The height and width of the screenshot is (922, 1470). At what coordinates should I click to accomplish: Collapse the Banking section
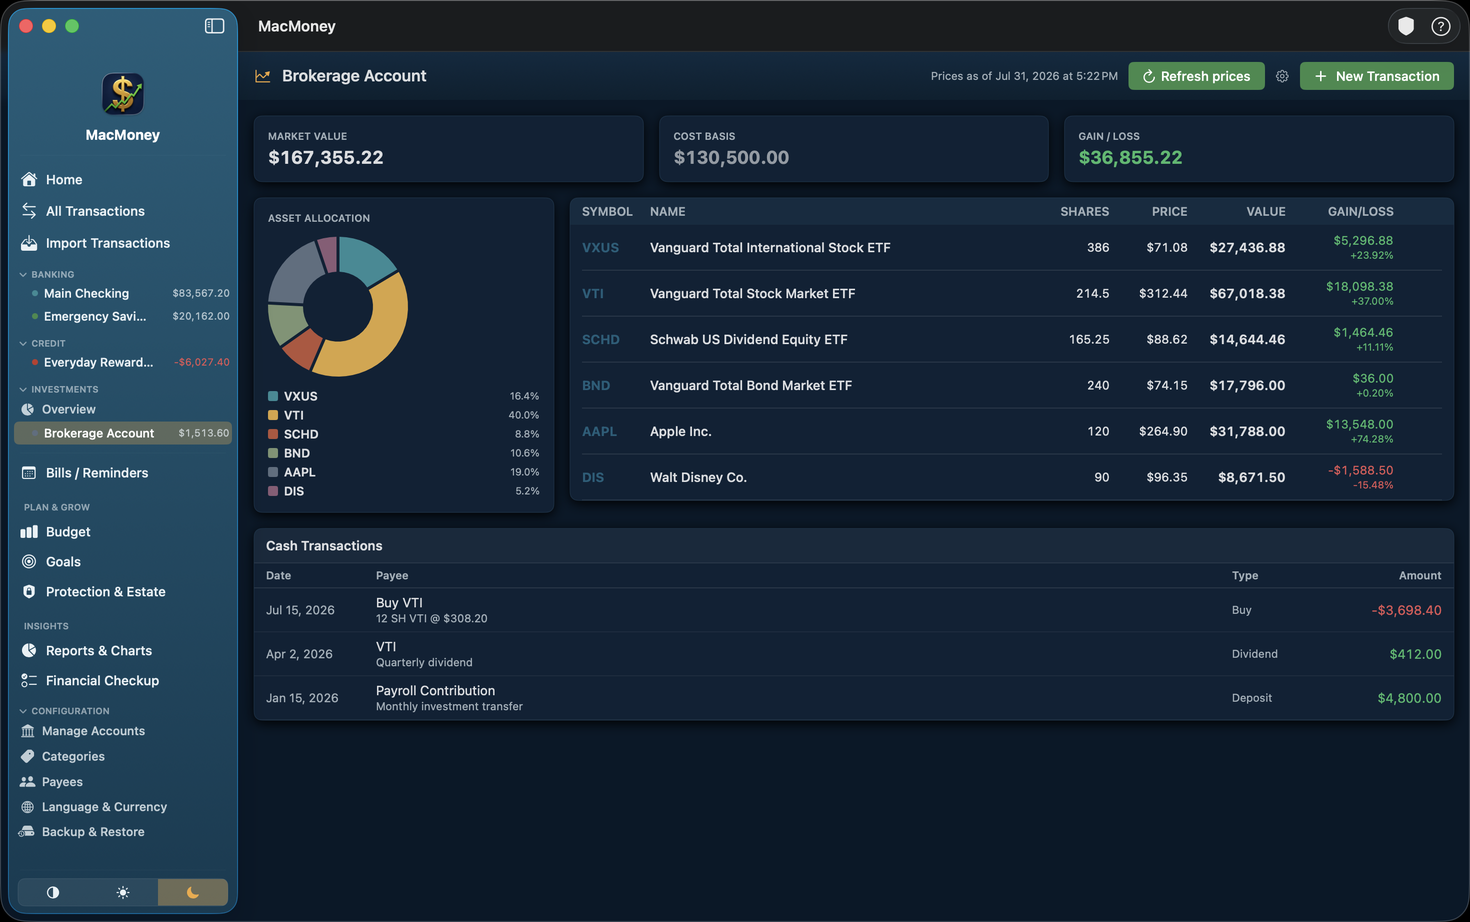23,274
